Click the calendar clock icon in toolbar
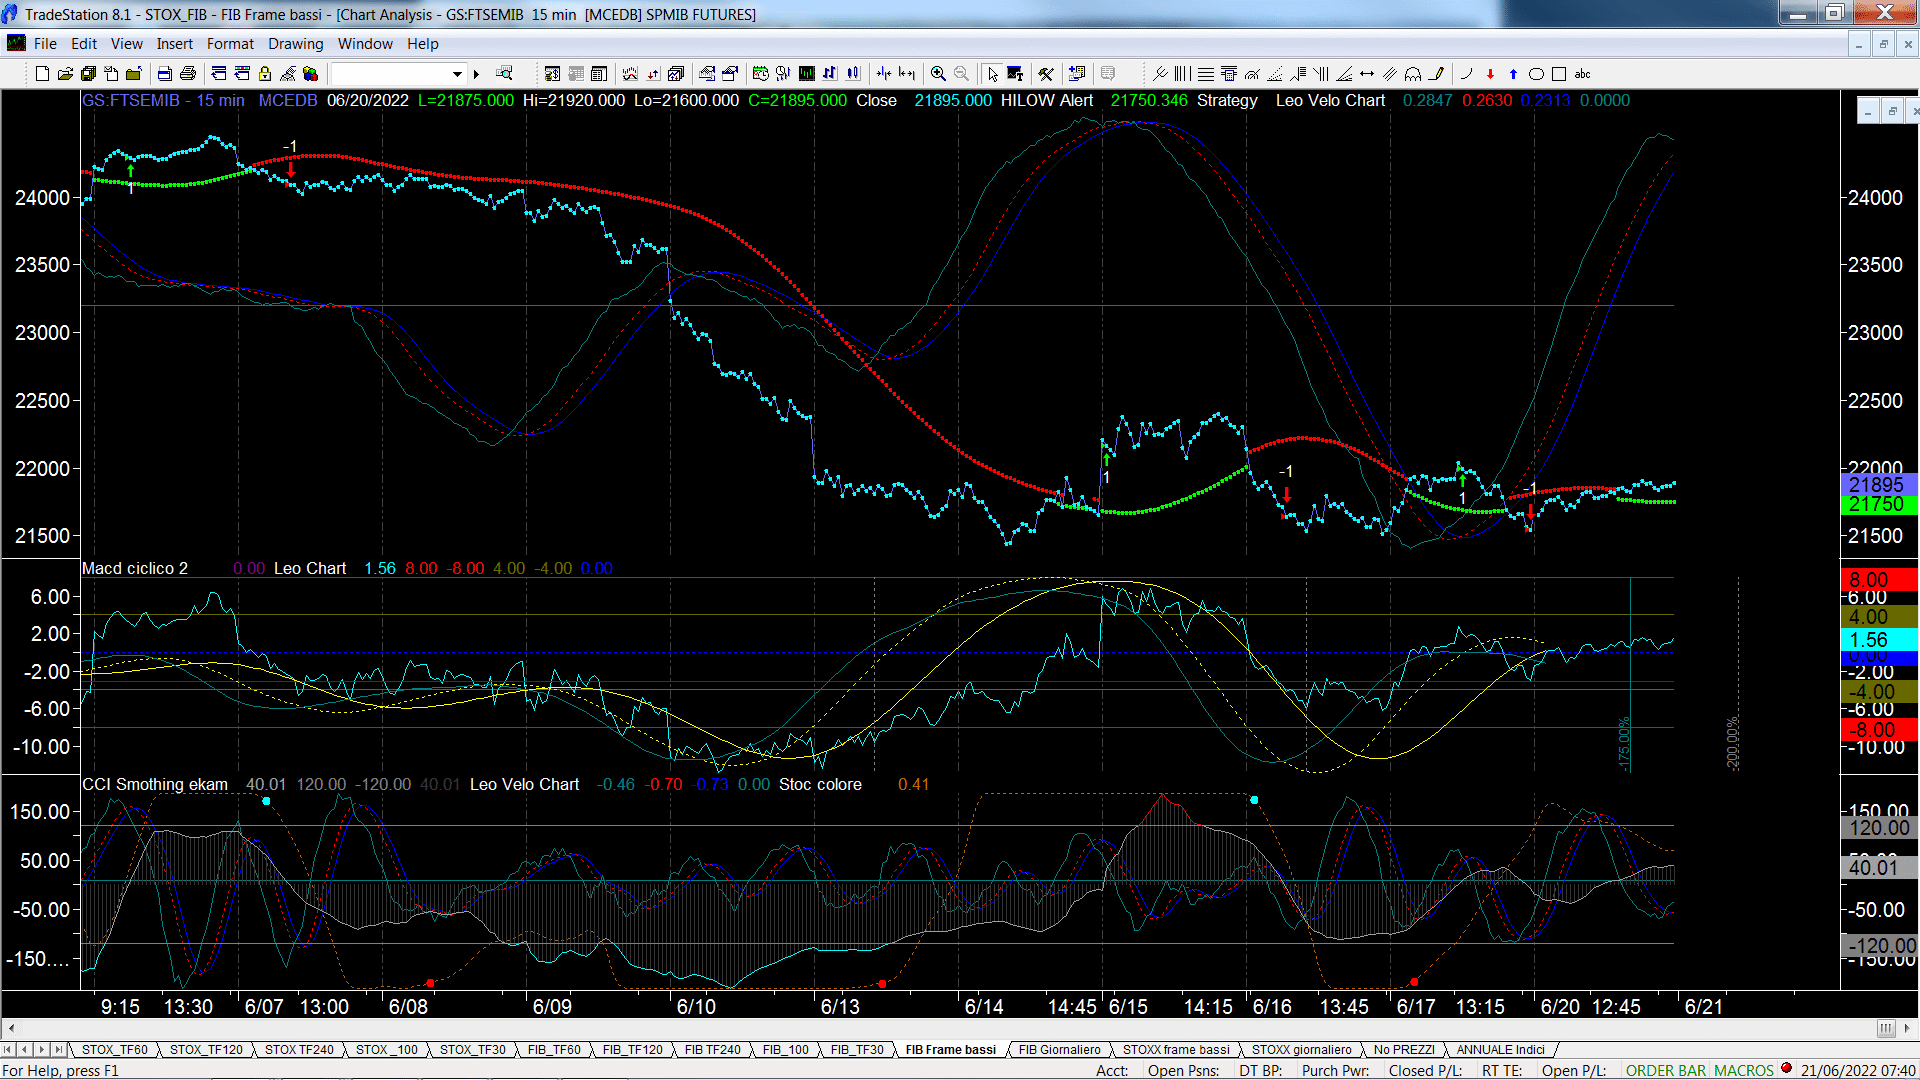The height and width of the screenshot is (1080, 1920). click(760, 74)
